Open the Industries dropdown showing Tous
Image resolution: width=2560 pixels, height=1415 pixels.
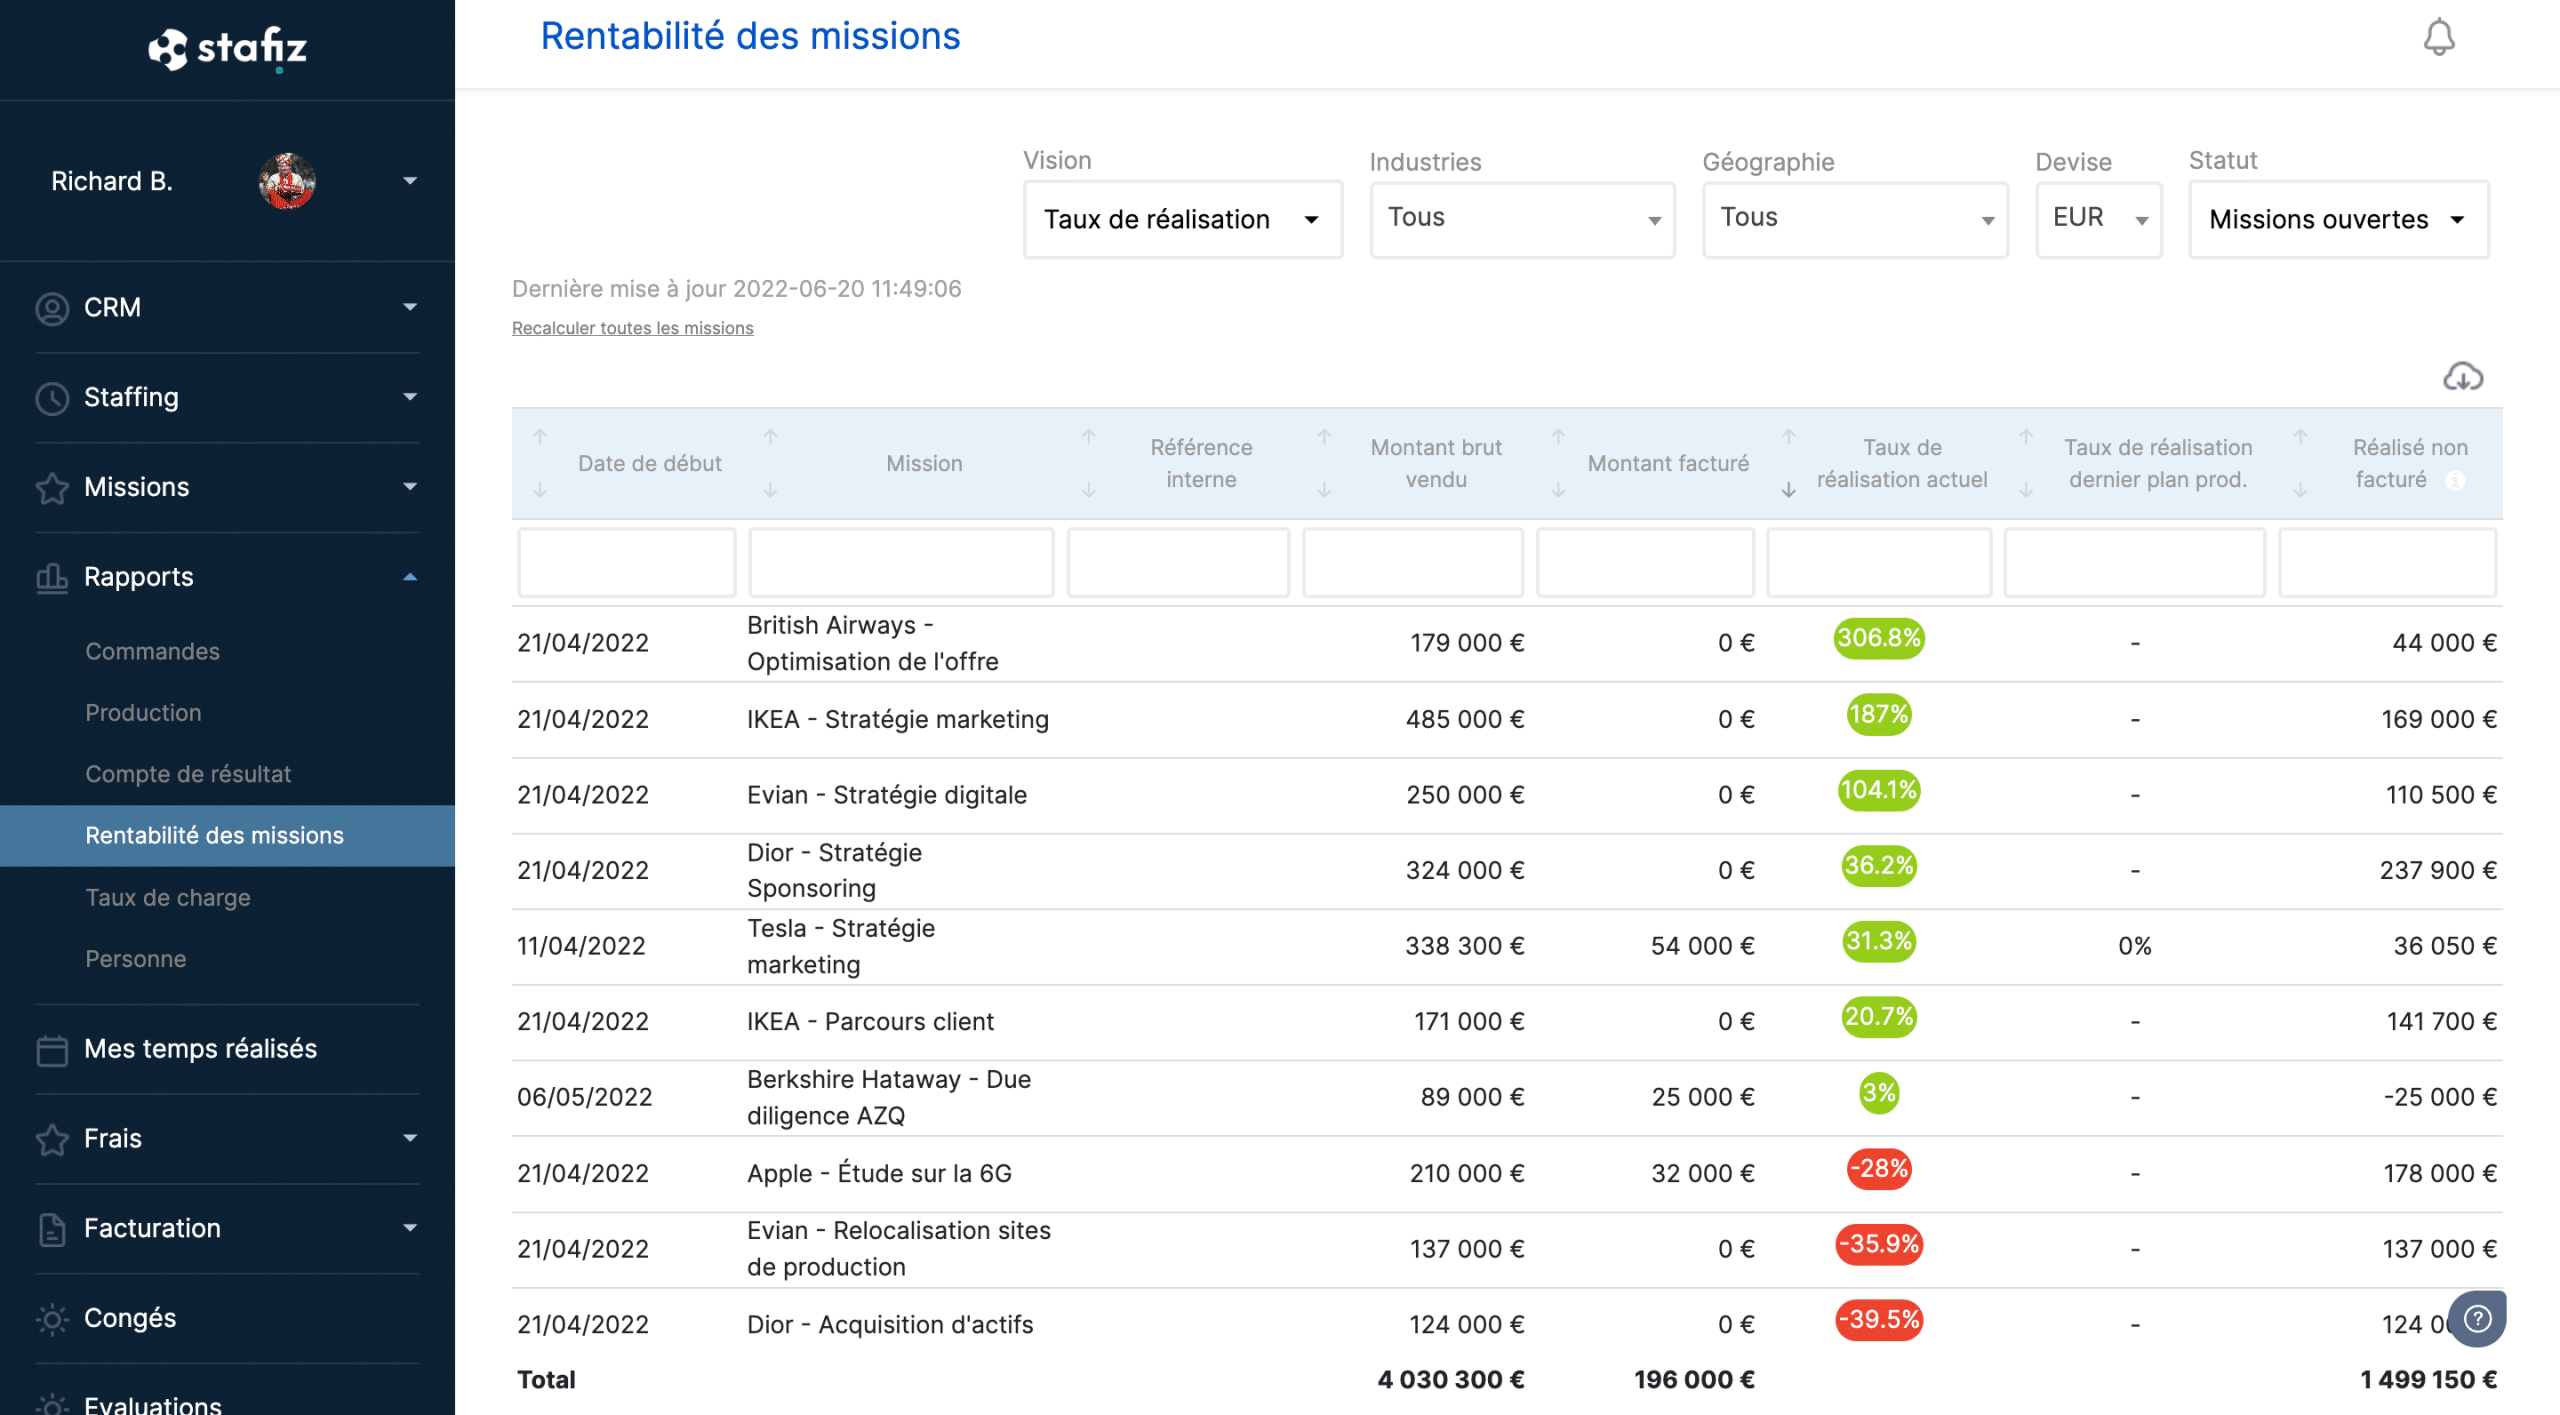1521,219
